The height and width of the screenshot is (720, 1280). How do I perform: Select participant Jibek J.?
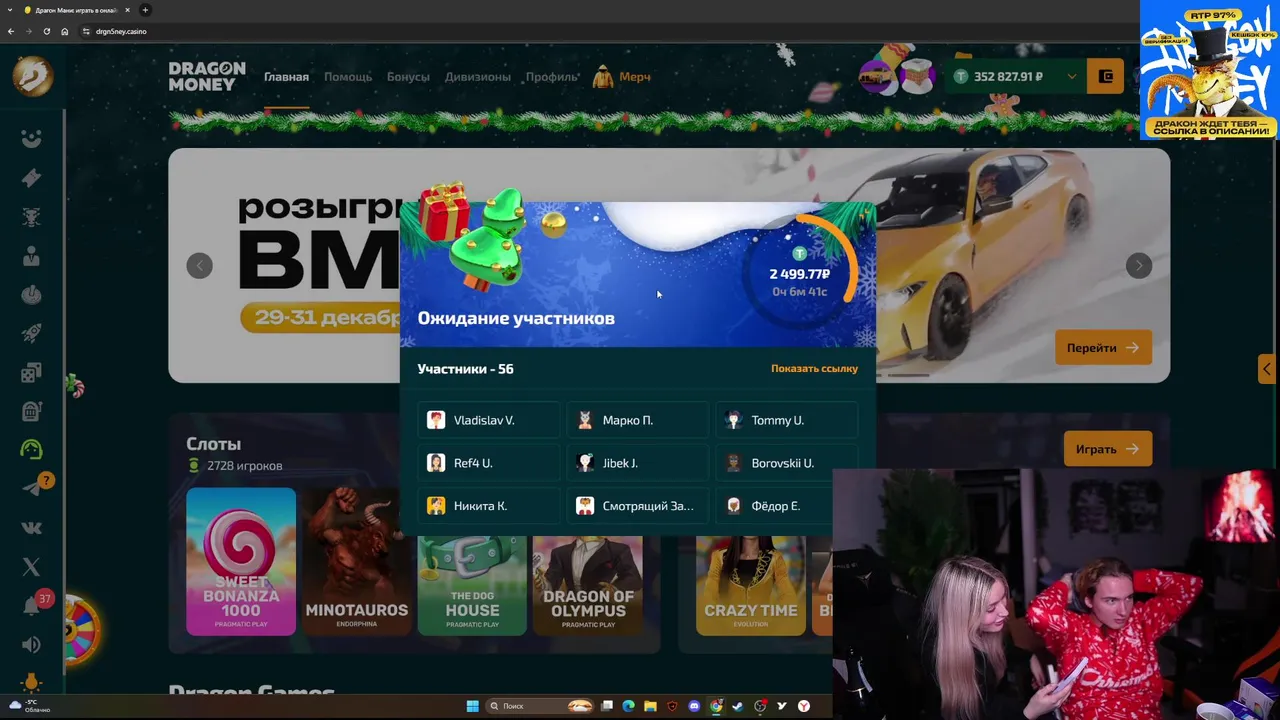[637, 463]
